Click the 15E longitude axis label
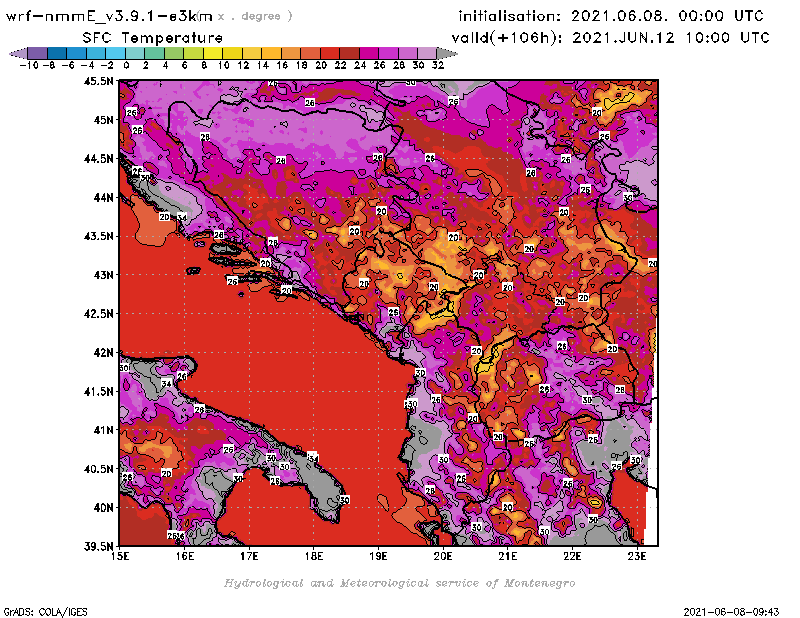 tap(120, 556)
